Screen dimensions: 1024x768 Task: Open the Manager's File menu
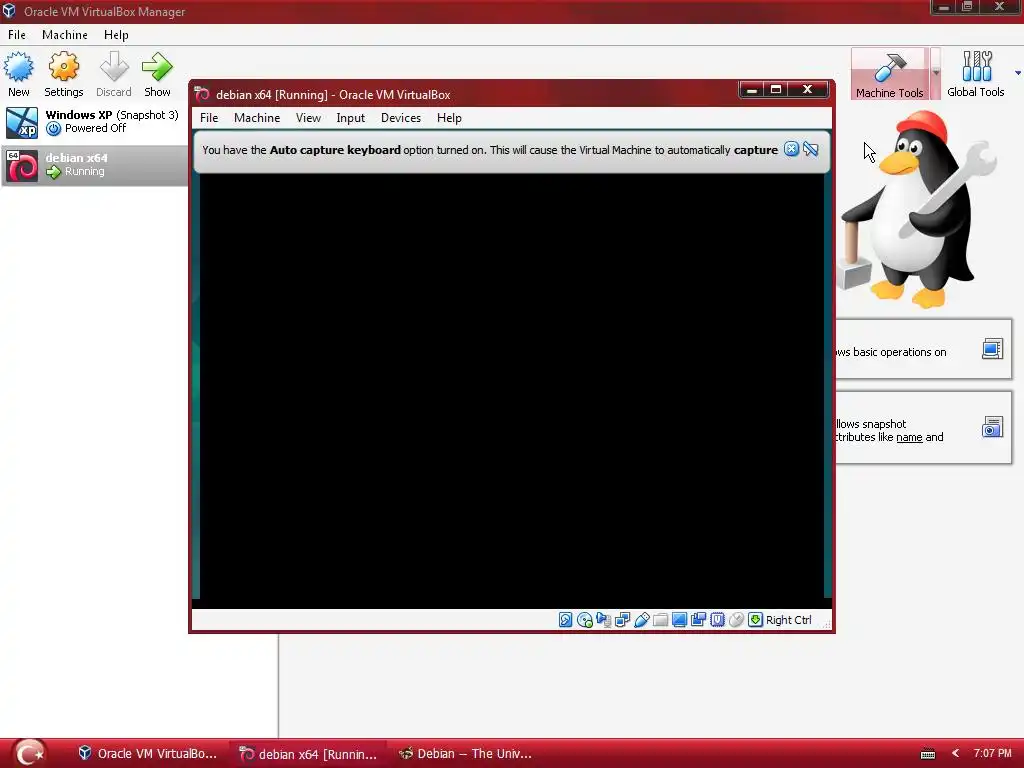coord(17,35)
